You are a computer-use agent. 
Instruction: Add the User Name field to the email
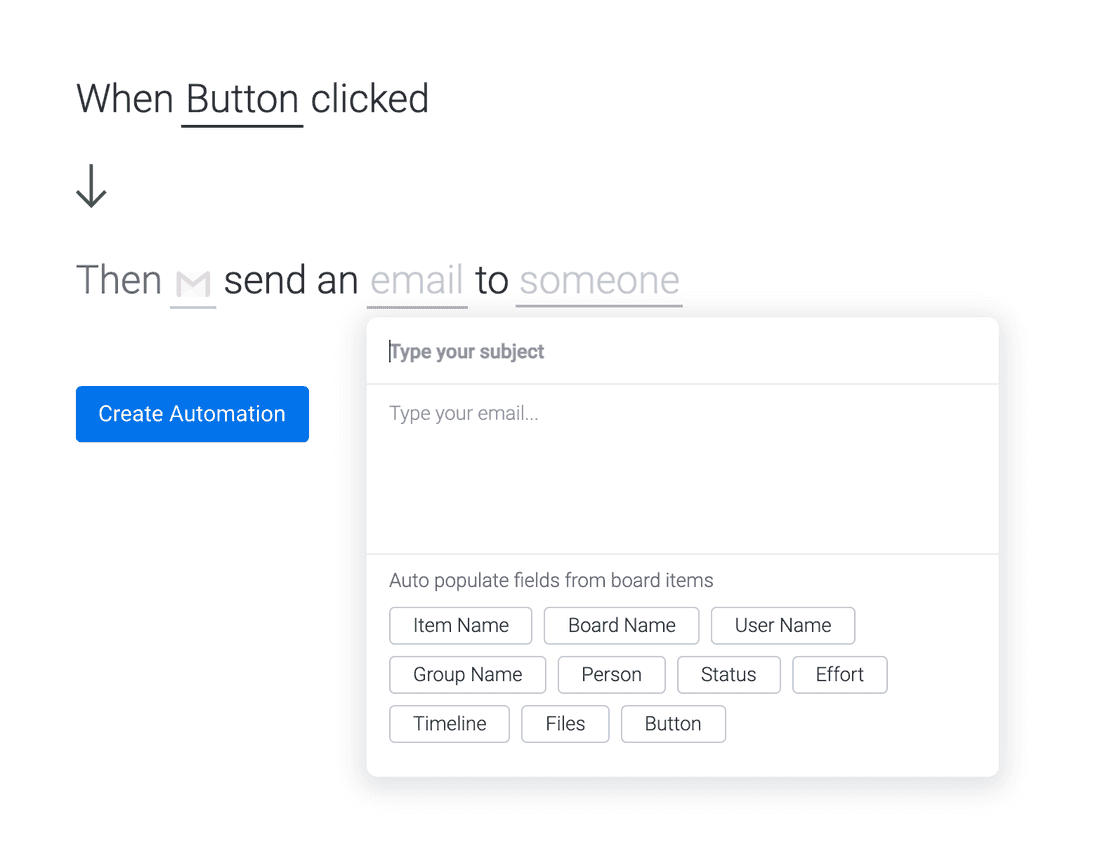[x=782, y=625]
